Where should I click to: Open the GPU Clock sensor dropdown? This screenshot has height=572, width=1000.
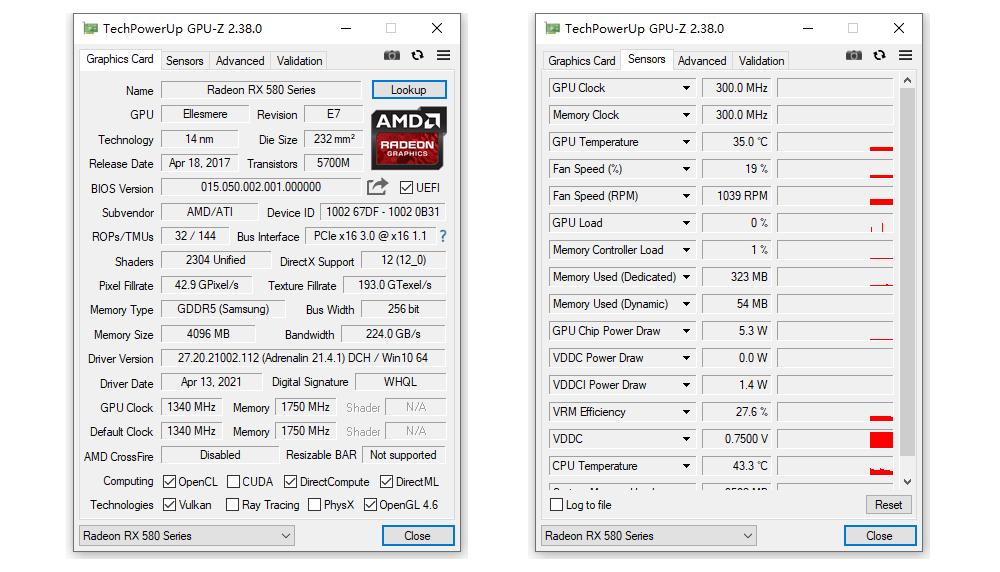click(x=686, y=88)
